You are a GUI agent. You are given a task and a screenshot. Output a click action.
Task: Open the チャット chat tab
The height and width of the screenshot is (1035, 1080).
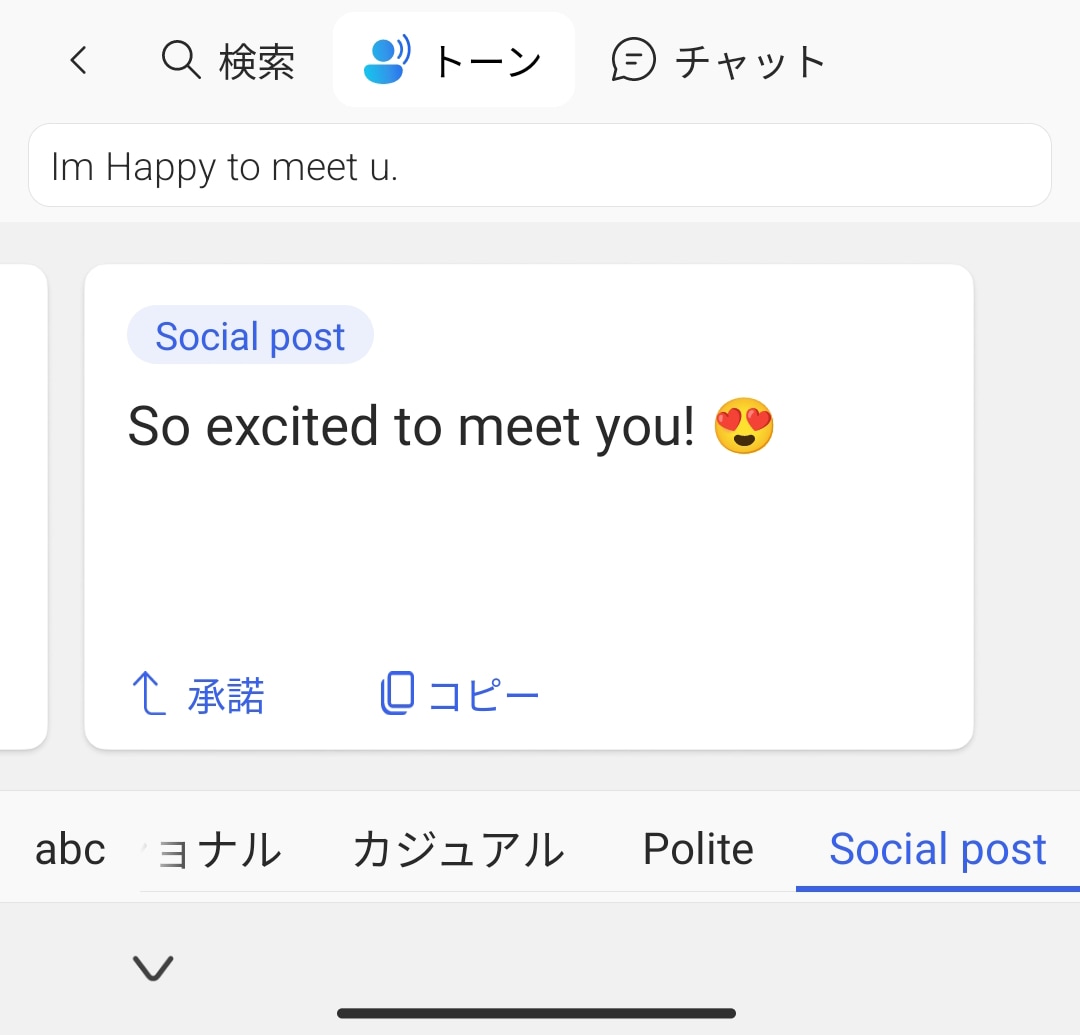point(750,62)
